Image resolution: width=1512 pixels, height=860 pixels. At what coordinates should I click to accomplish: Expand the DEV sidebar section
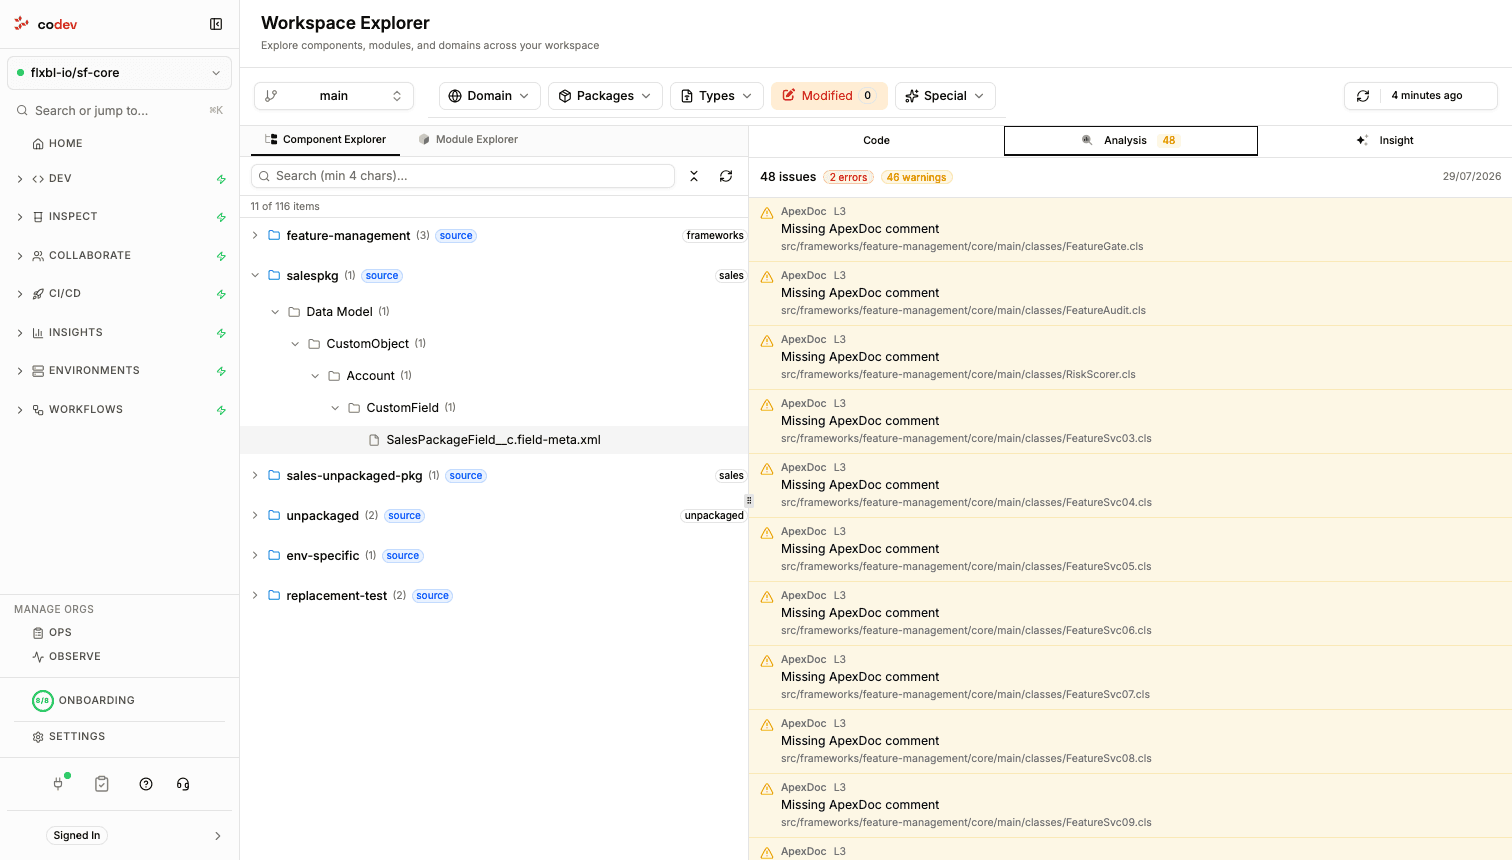pos(20,179)
